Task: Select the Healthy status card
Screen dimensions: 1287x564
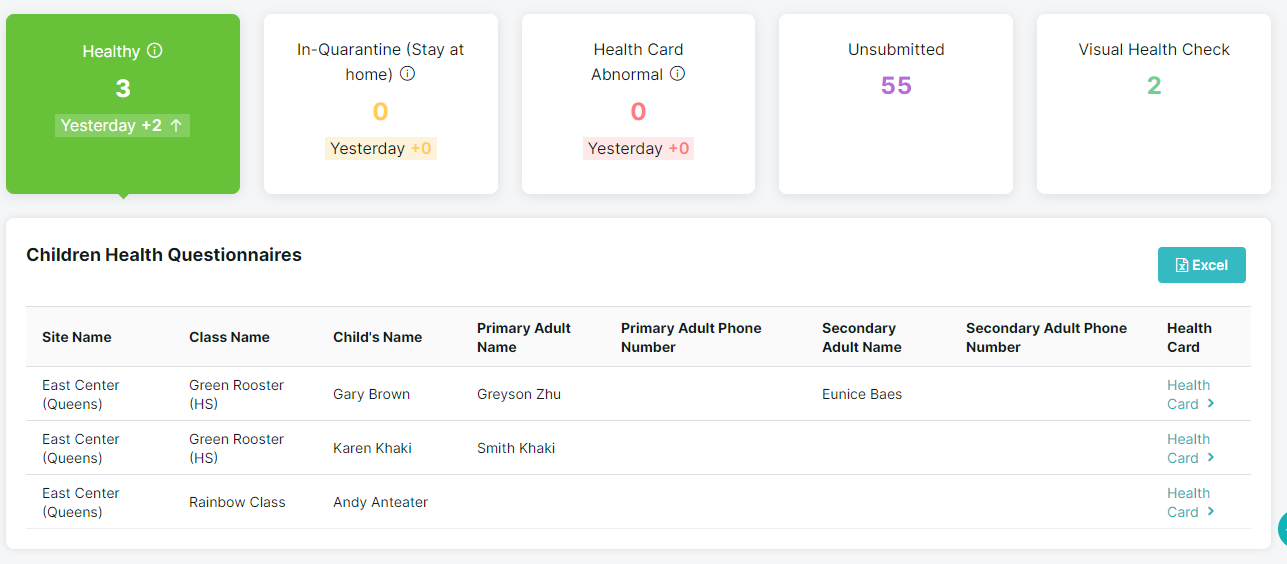Action: (x=123, y=104)
